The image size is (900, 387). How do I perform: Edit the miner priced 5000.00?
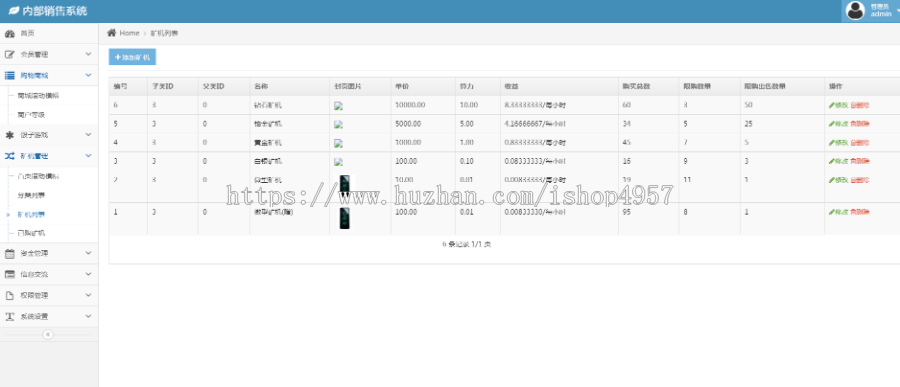838,124
